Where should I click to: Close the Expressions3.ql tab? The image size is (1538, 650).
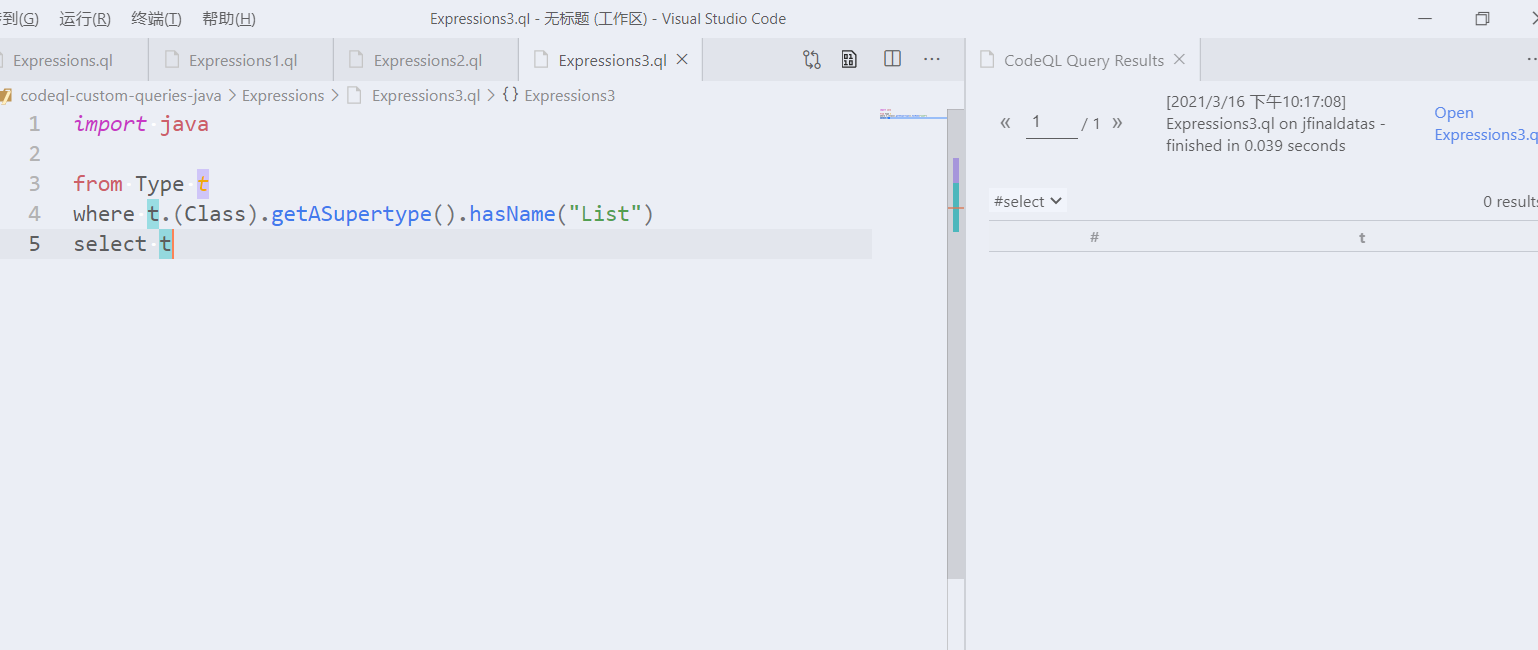click(683, 59)
